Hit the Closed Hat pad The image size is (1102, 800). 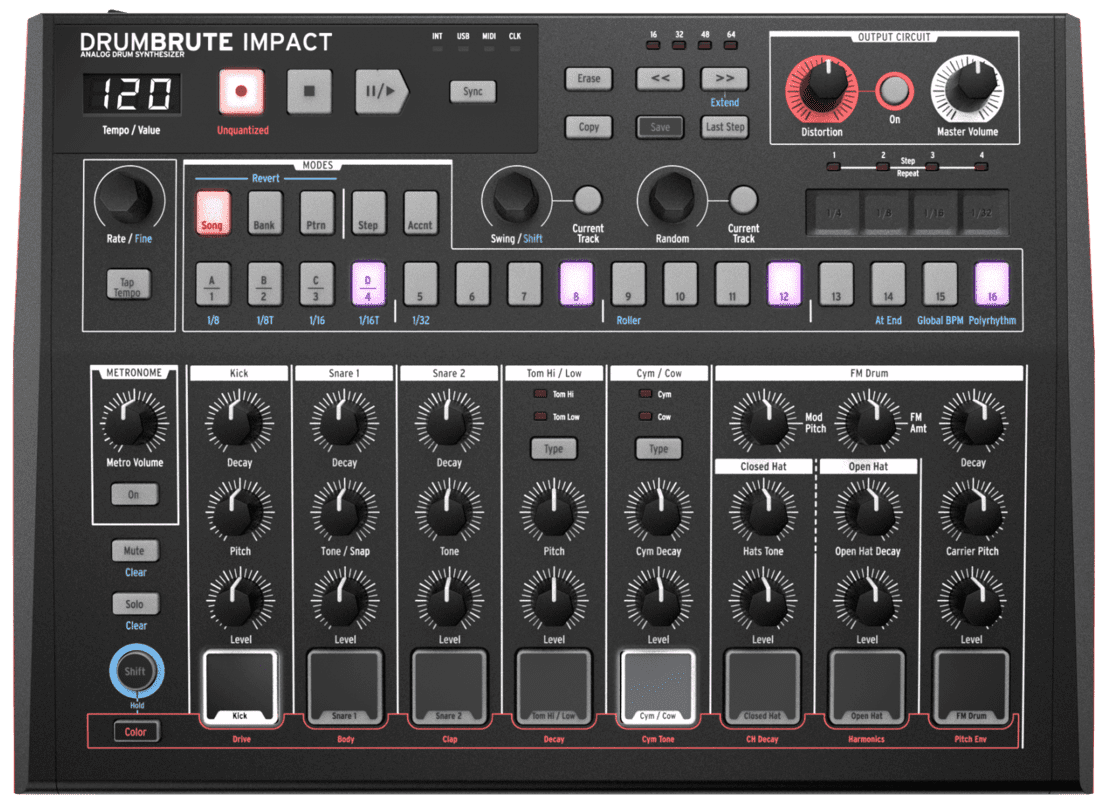762,688
